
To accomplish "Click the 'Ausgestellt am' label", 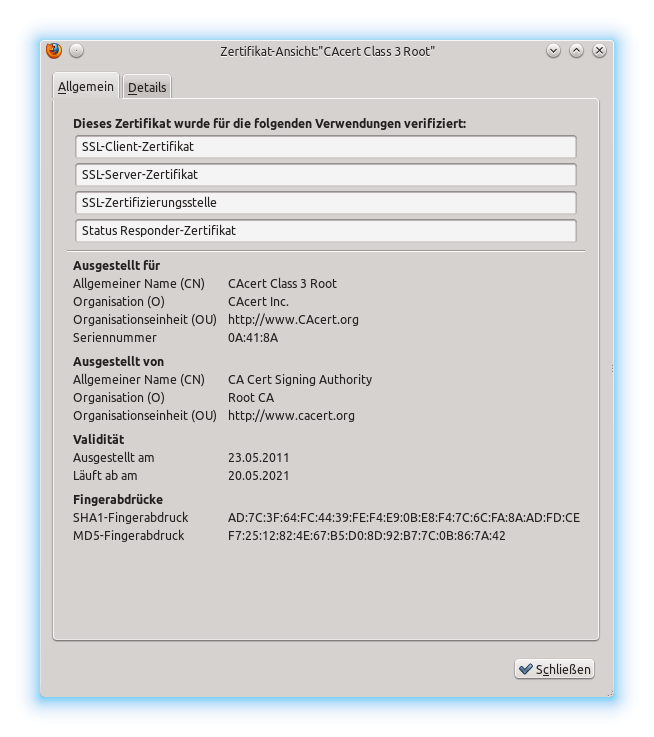I will [x=113, y=458].
